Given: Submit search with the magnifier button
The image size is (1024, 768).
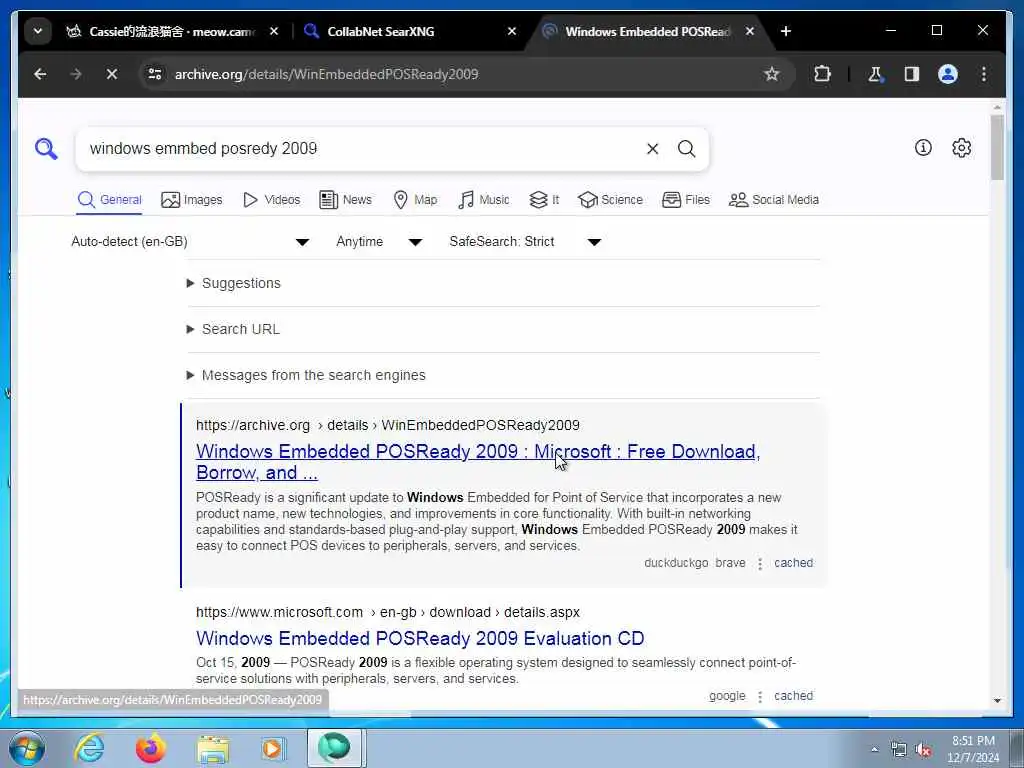Looking at the screenshot, I should pyautogui.click(x=686, y=149).
